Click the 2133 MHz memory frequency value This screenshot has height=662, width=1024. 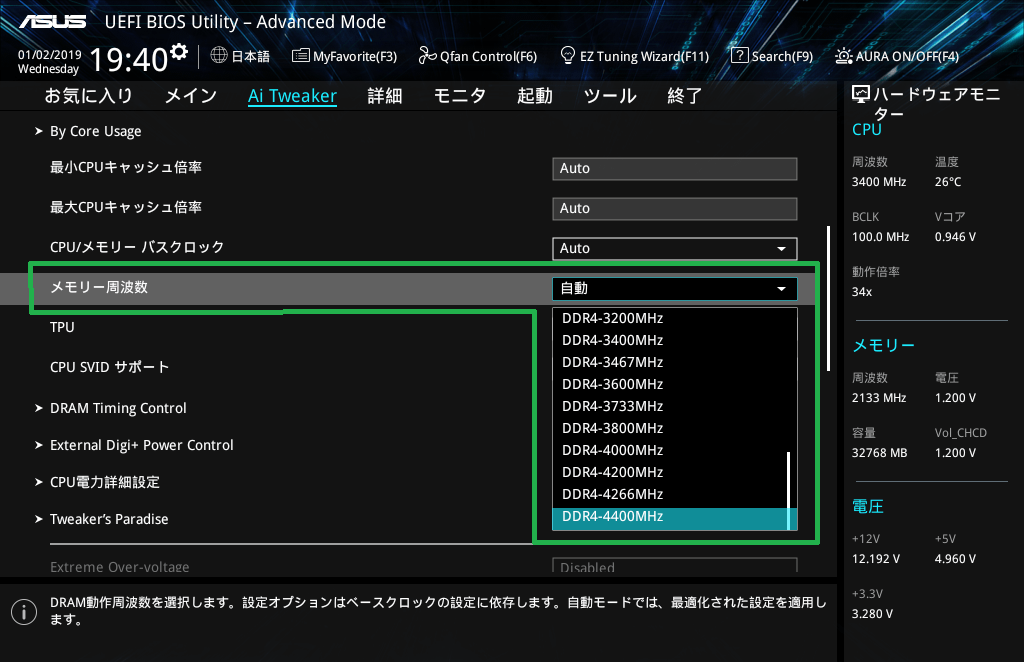878,398
